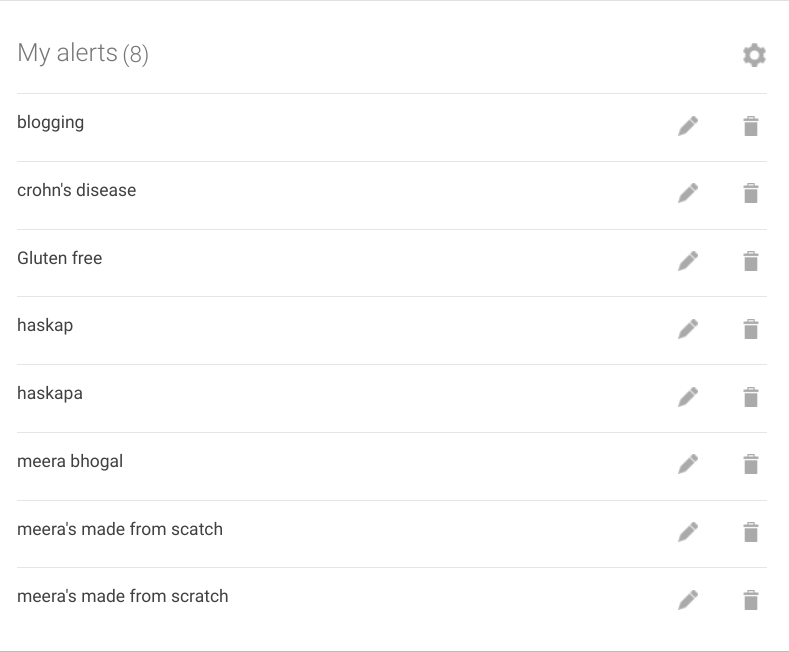Viewport: 789px width, 652px height.
Task: Edit the meera bhogal alert
Action: pyautogui.click(x=688, y=464)
